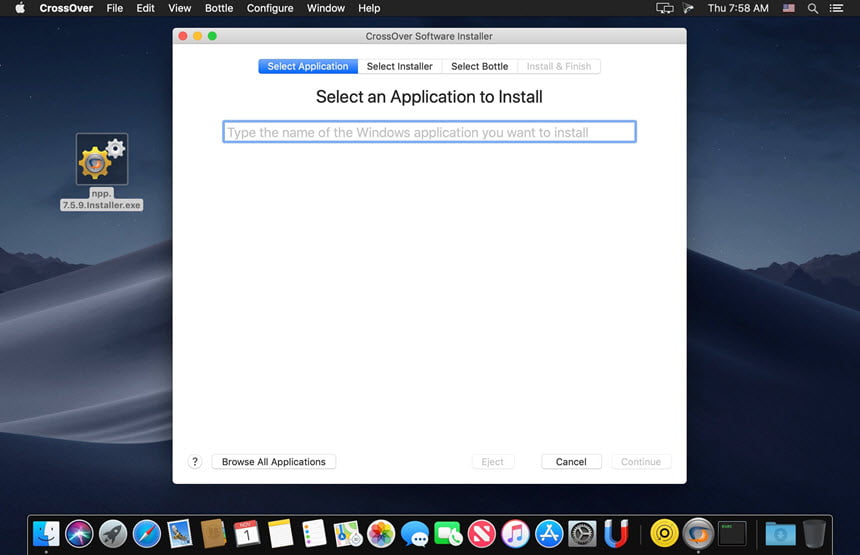Minimize the installer with the yellow button
Image resolution: width=860 pixels, height=555 pixels.
[197, 36]
